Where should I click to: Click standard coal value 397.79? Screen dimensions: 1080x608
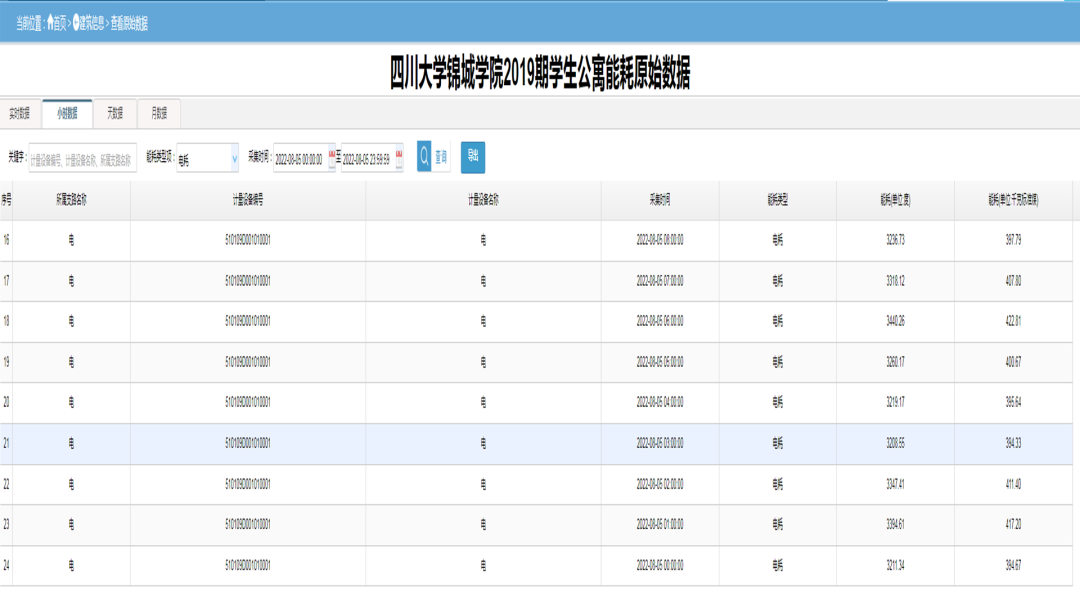pos(1013,240)
